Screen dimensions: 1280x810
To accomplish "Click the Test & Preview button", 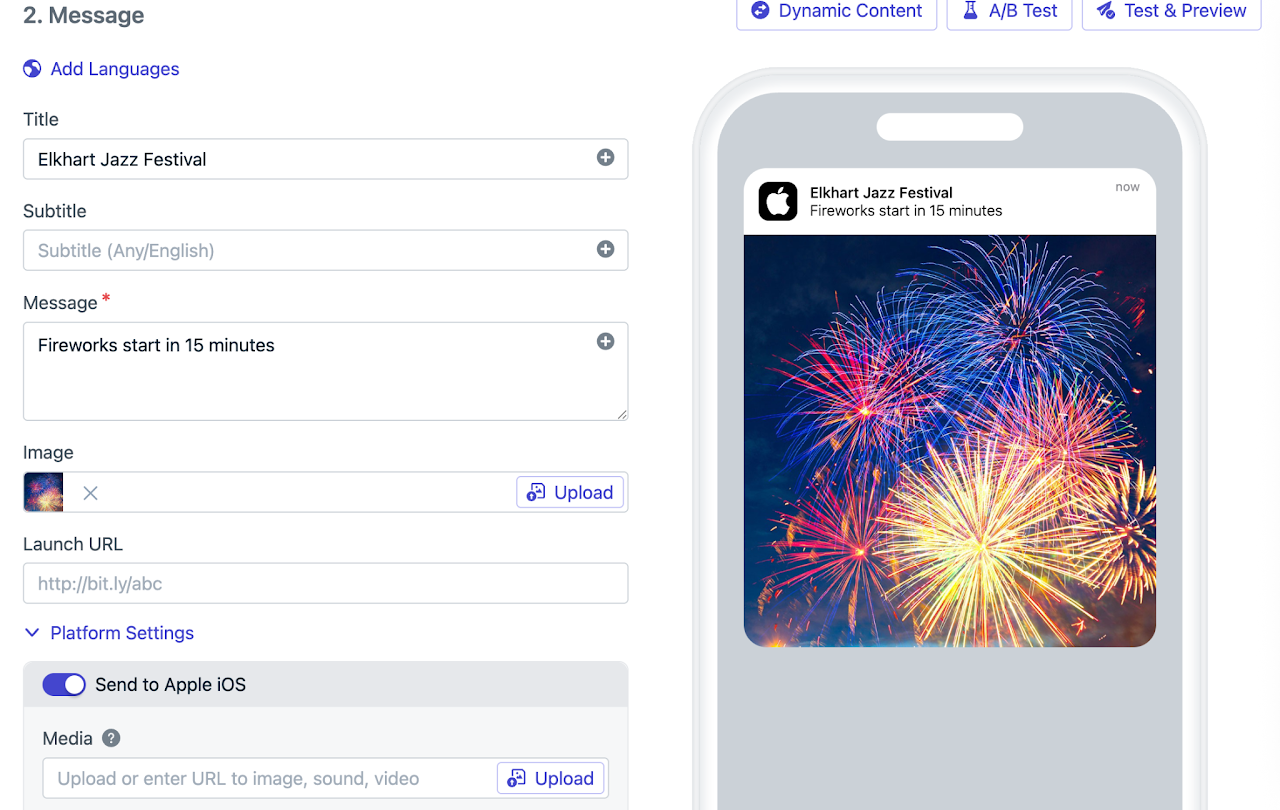I will click(x=1171, y=12).
